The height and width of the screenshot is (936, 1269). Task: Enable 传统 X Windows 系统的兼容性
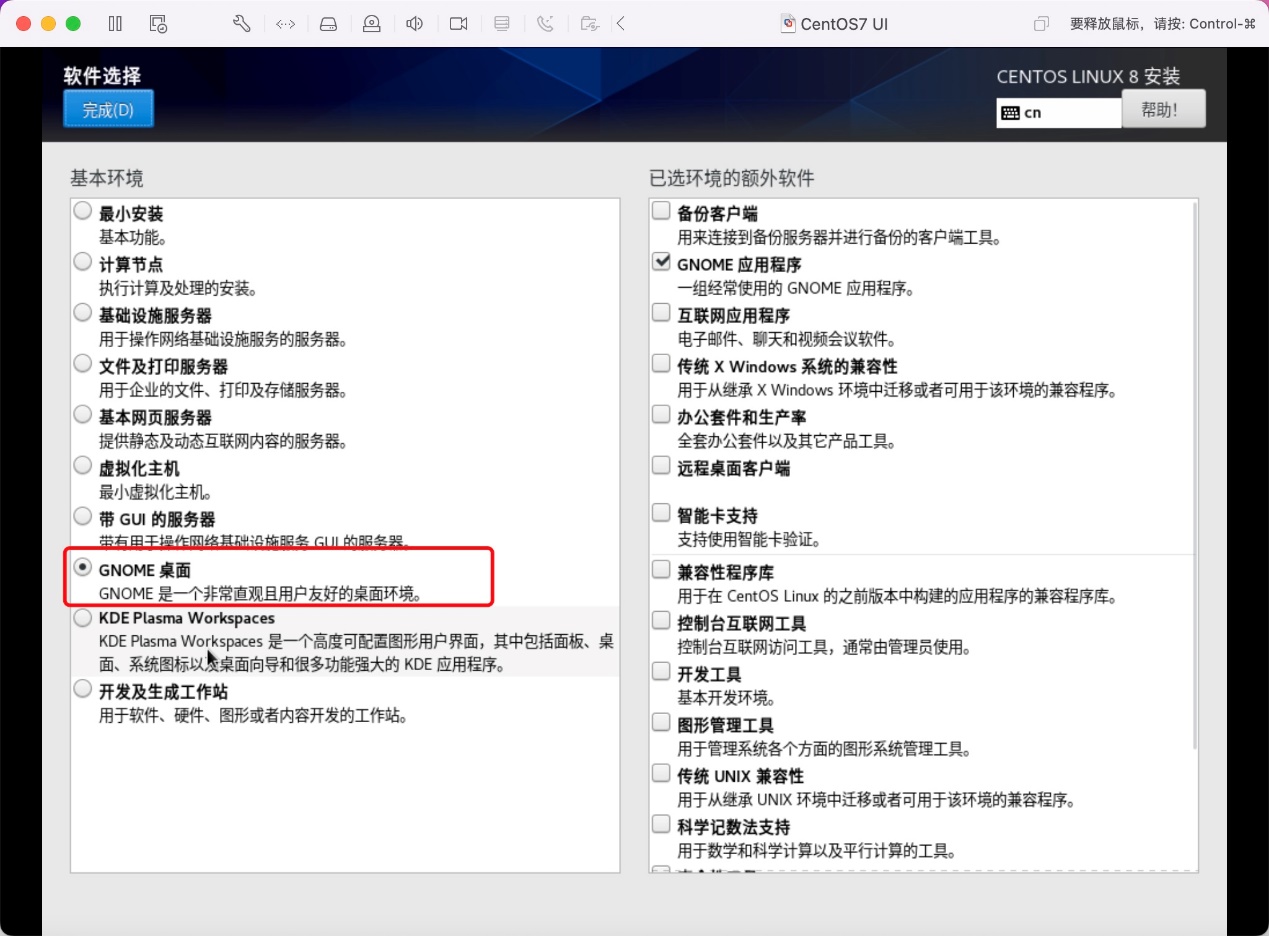pos(661,364)
